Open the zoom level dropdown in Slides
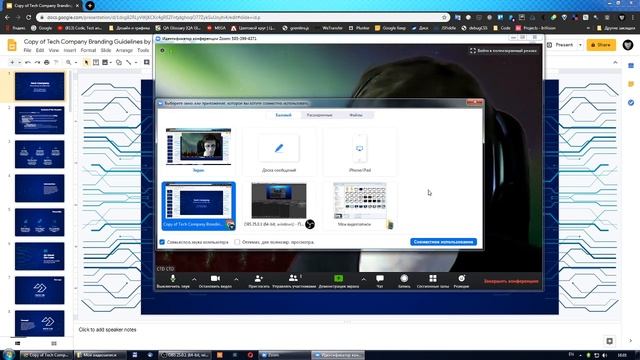The height and width of the screenshot is (360, 640). pyautogui.click(x=76, y=62)
